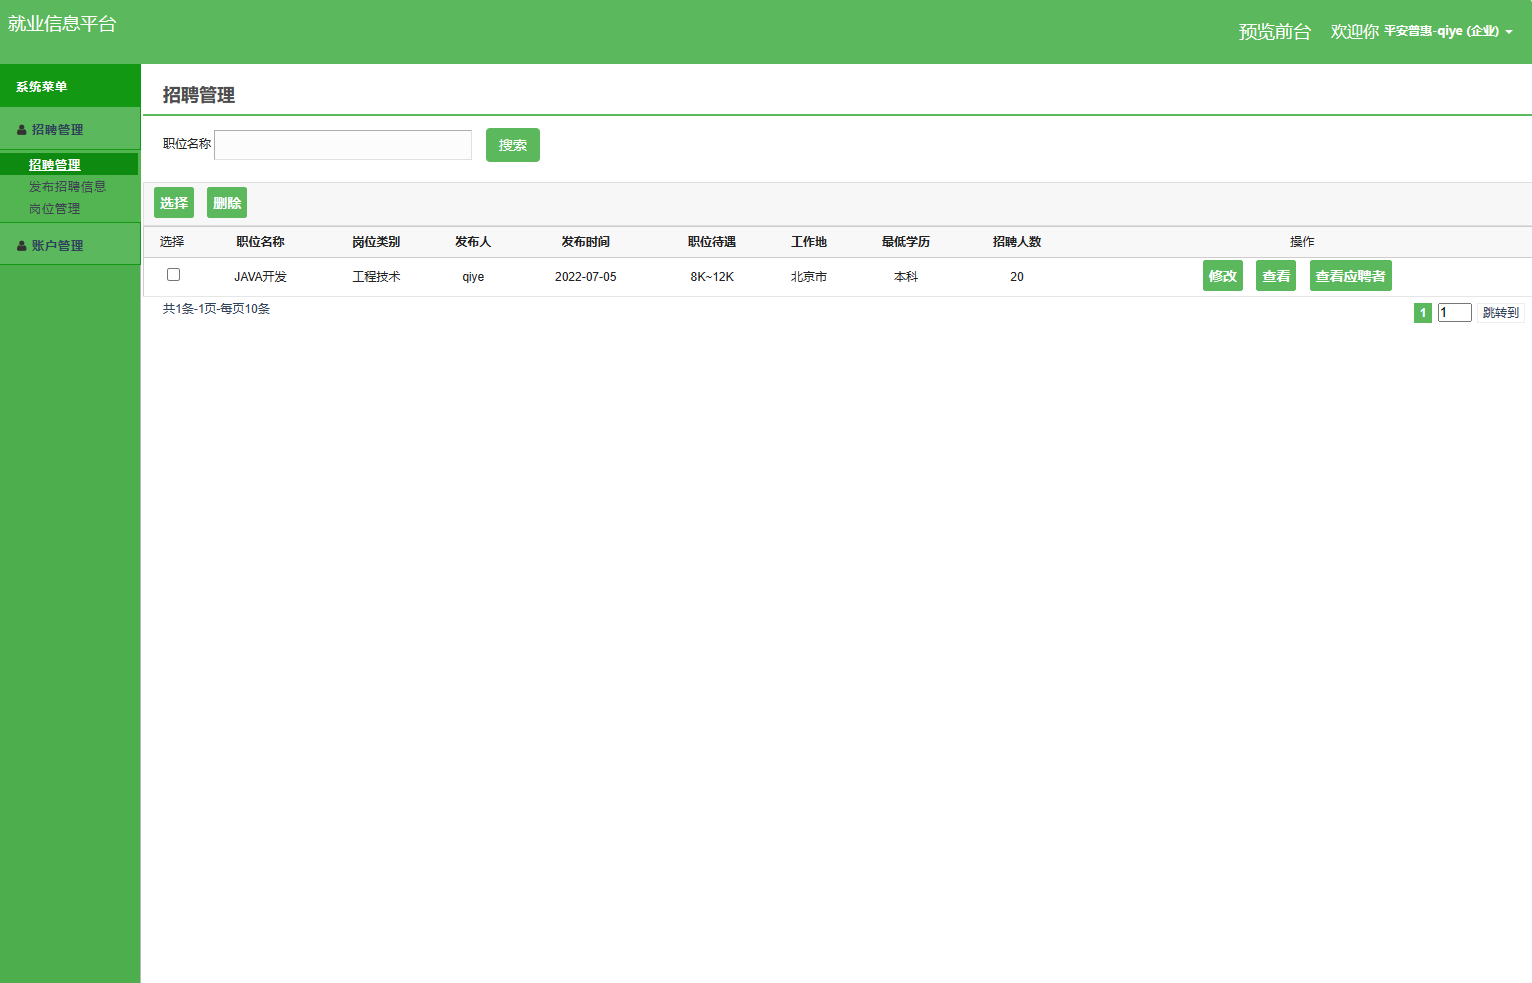Click 修改 for the JAVA开发 job
The image size is (1532, 983).
coord(1223,276)
